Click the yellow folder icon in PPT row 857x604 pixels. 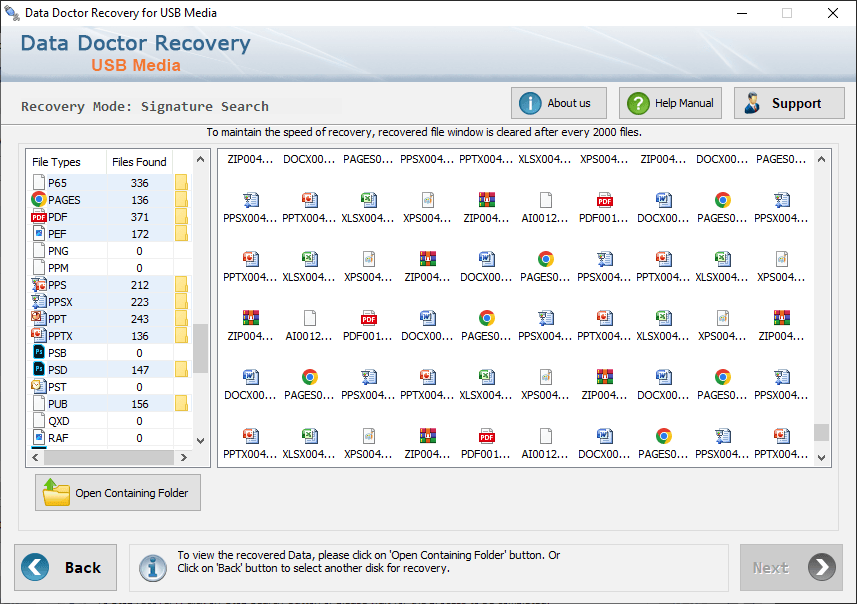point(181,318)
